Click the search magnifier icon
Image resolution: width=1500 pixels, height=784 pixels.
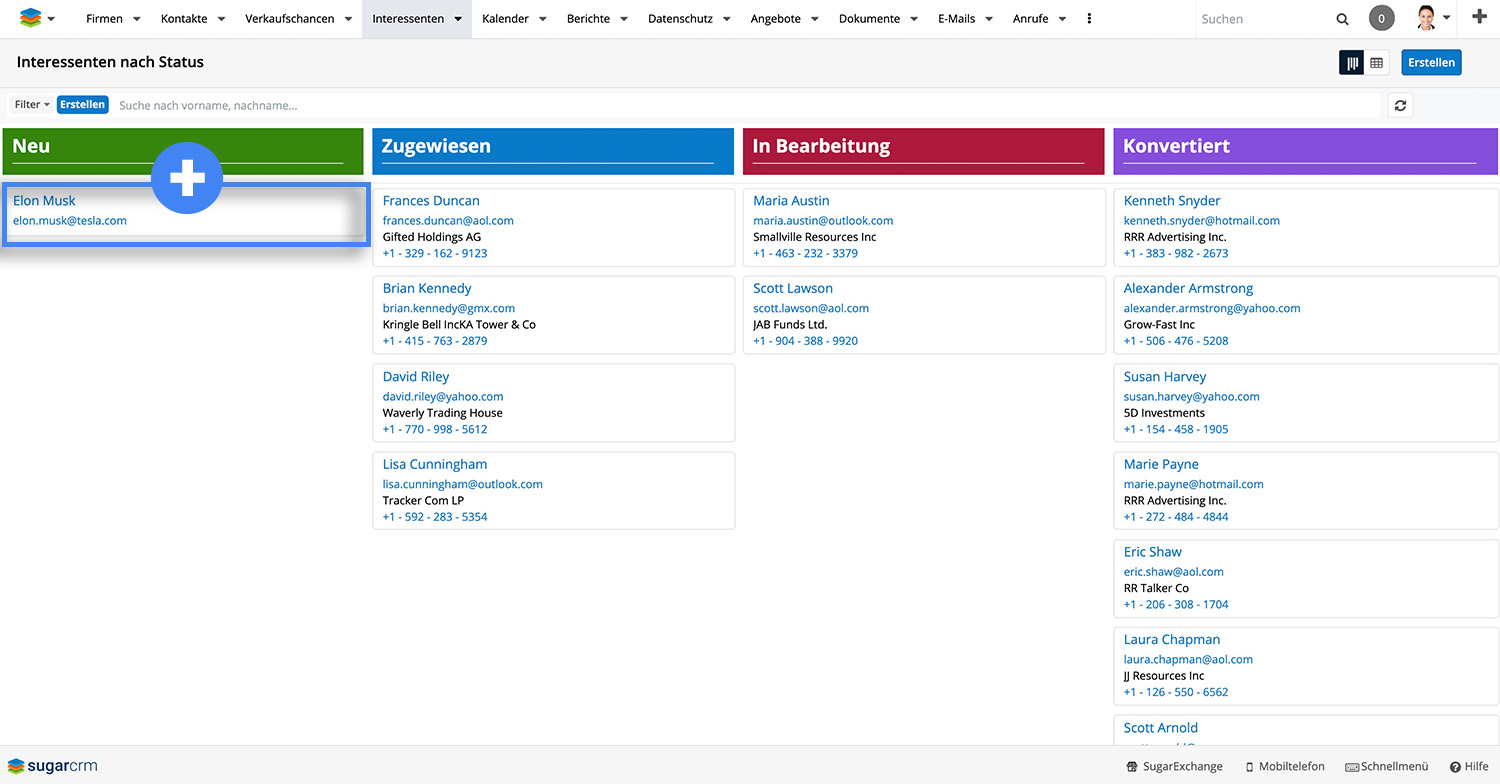[1342, 19]
